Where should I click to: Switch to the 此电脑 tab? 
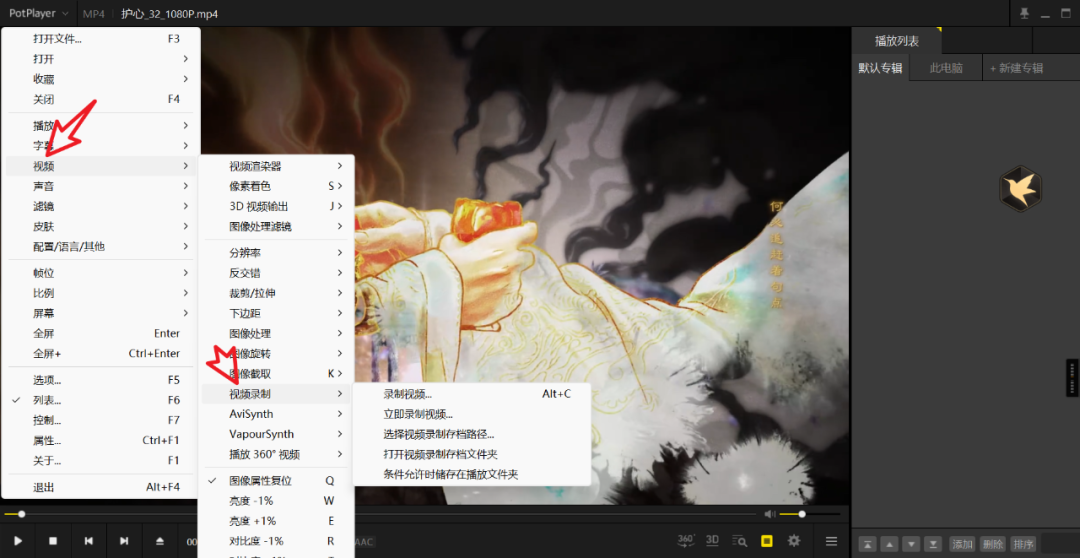946,68
